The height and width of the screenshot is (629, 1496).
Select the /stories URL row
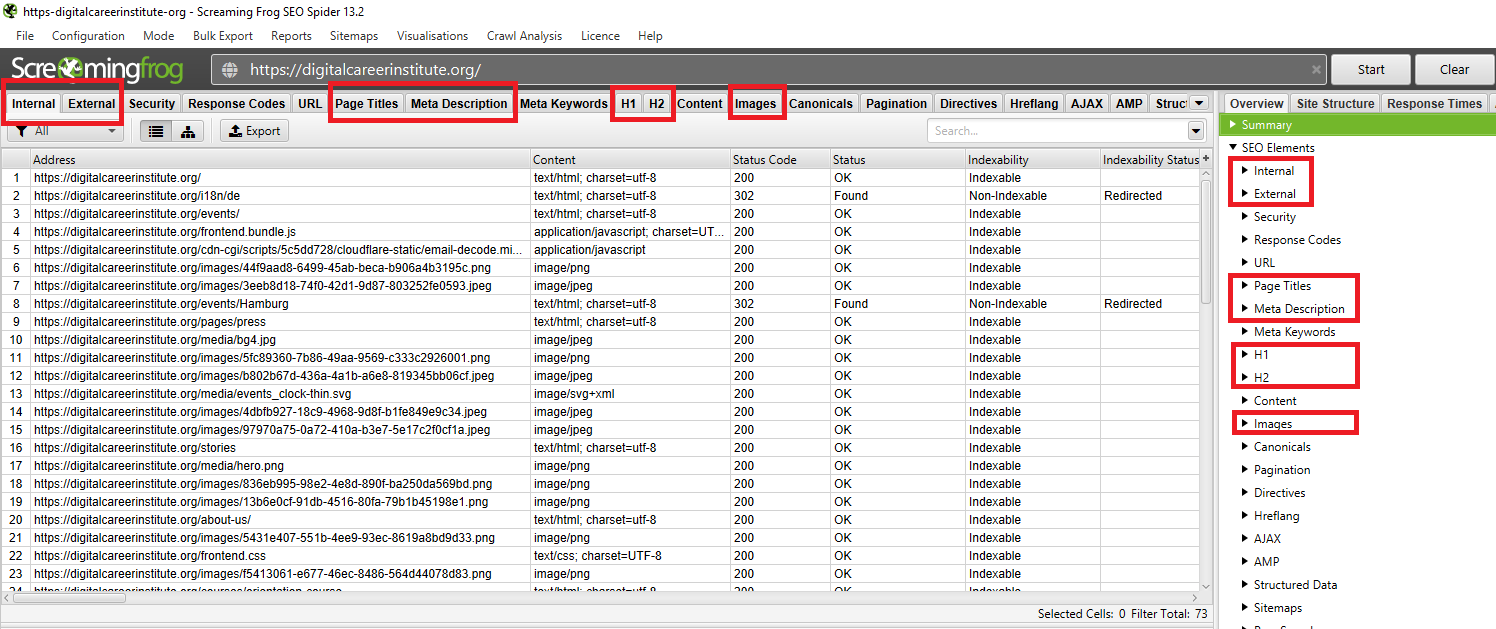pyautogui.click(x=600, y=448)
